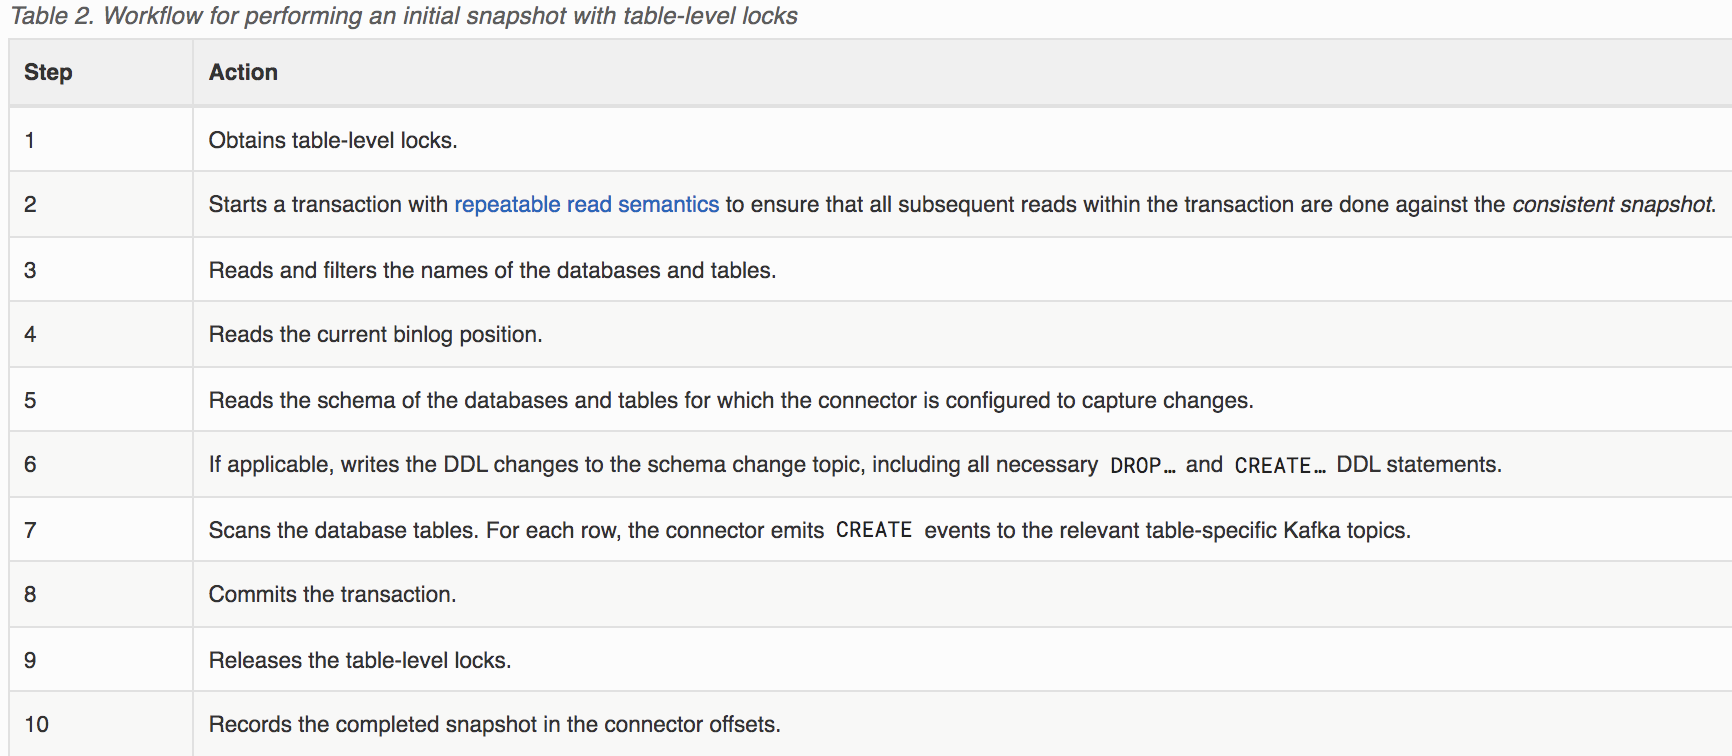
Task: Select 'Releases the table-level locks' text
Action: 359,660
